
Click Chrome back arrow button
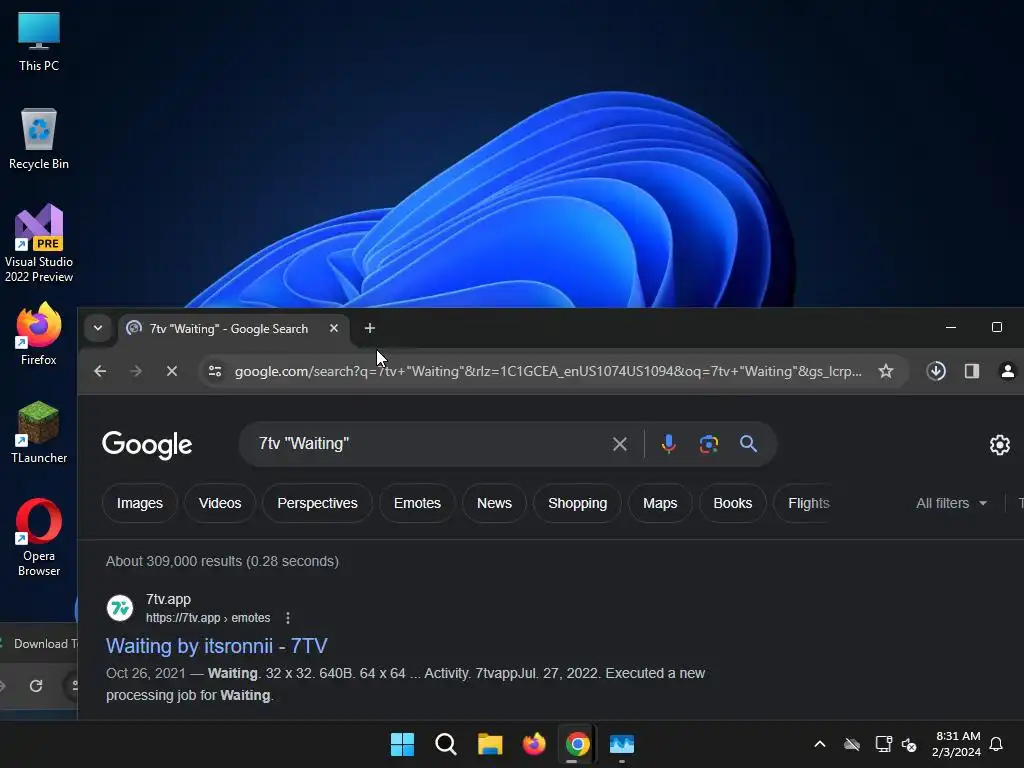tap(100, 371)
